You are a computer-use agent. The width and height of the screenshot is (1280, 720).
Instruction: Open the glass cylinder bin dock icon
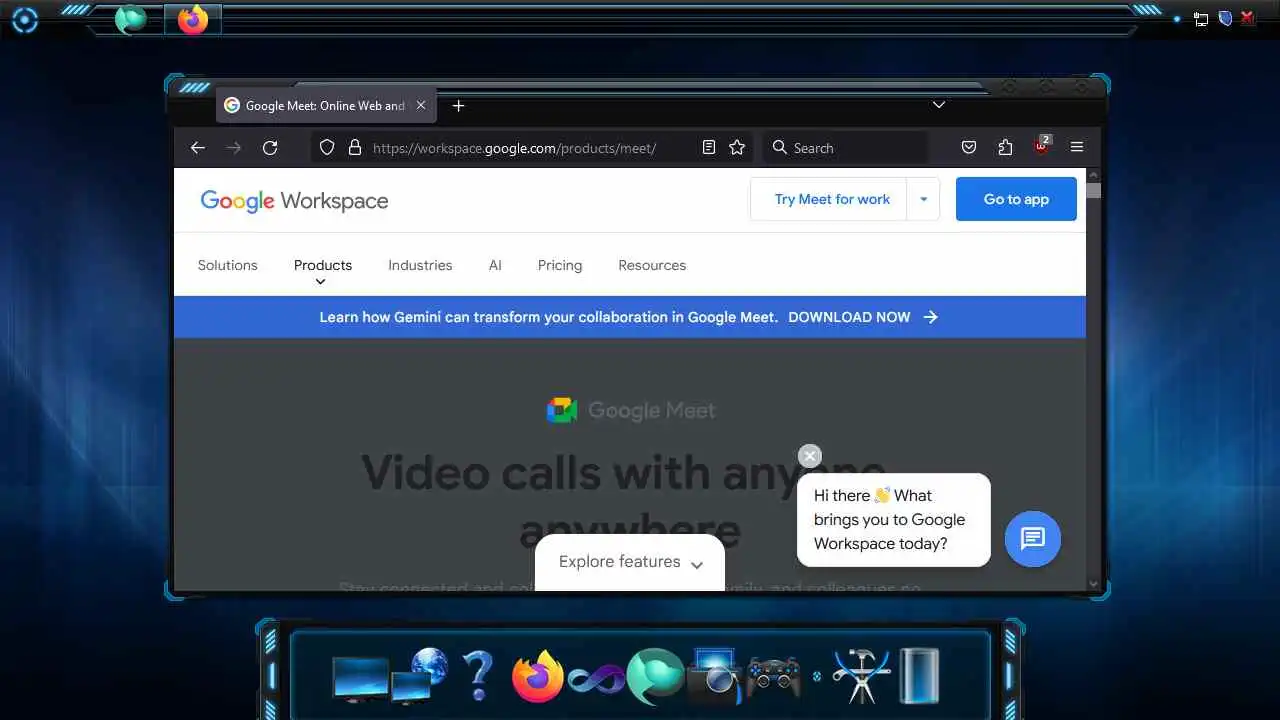(919, 676)
